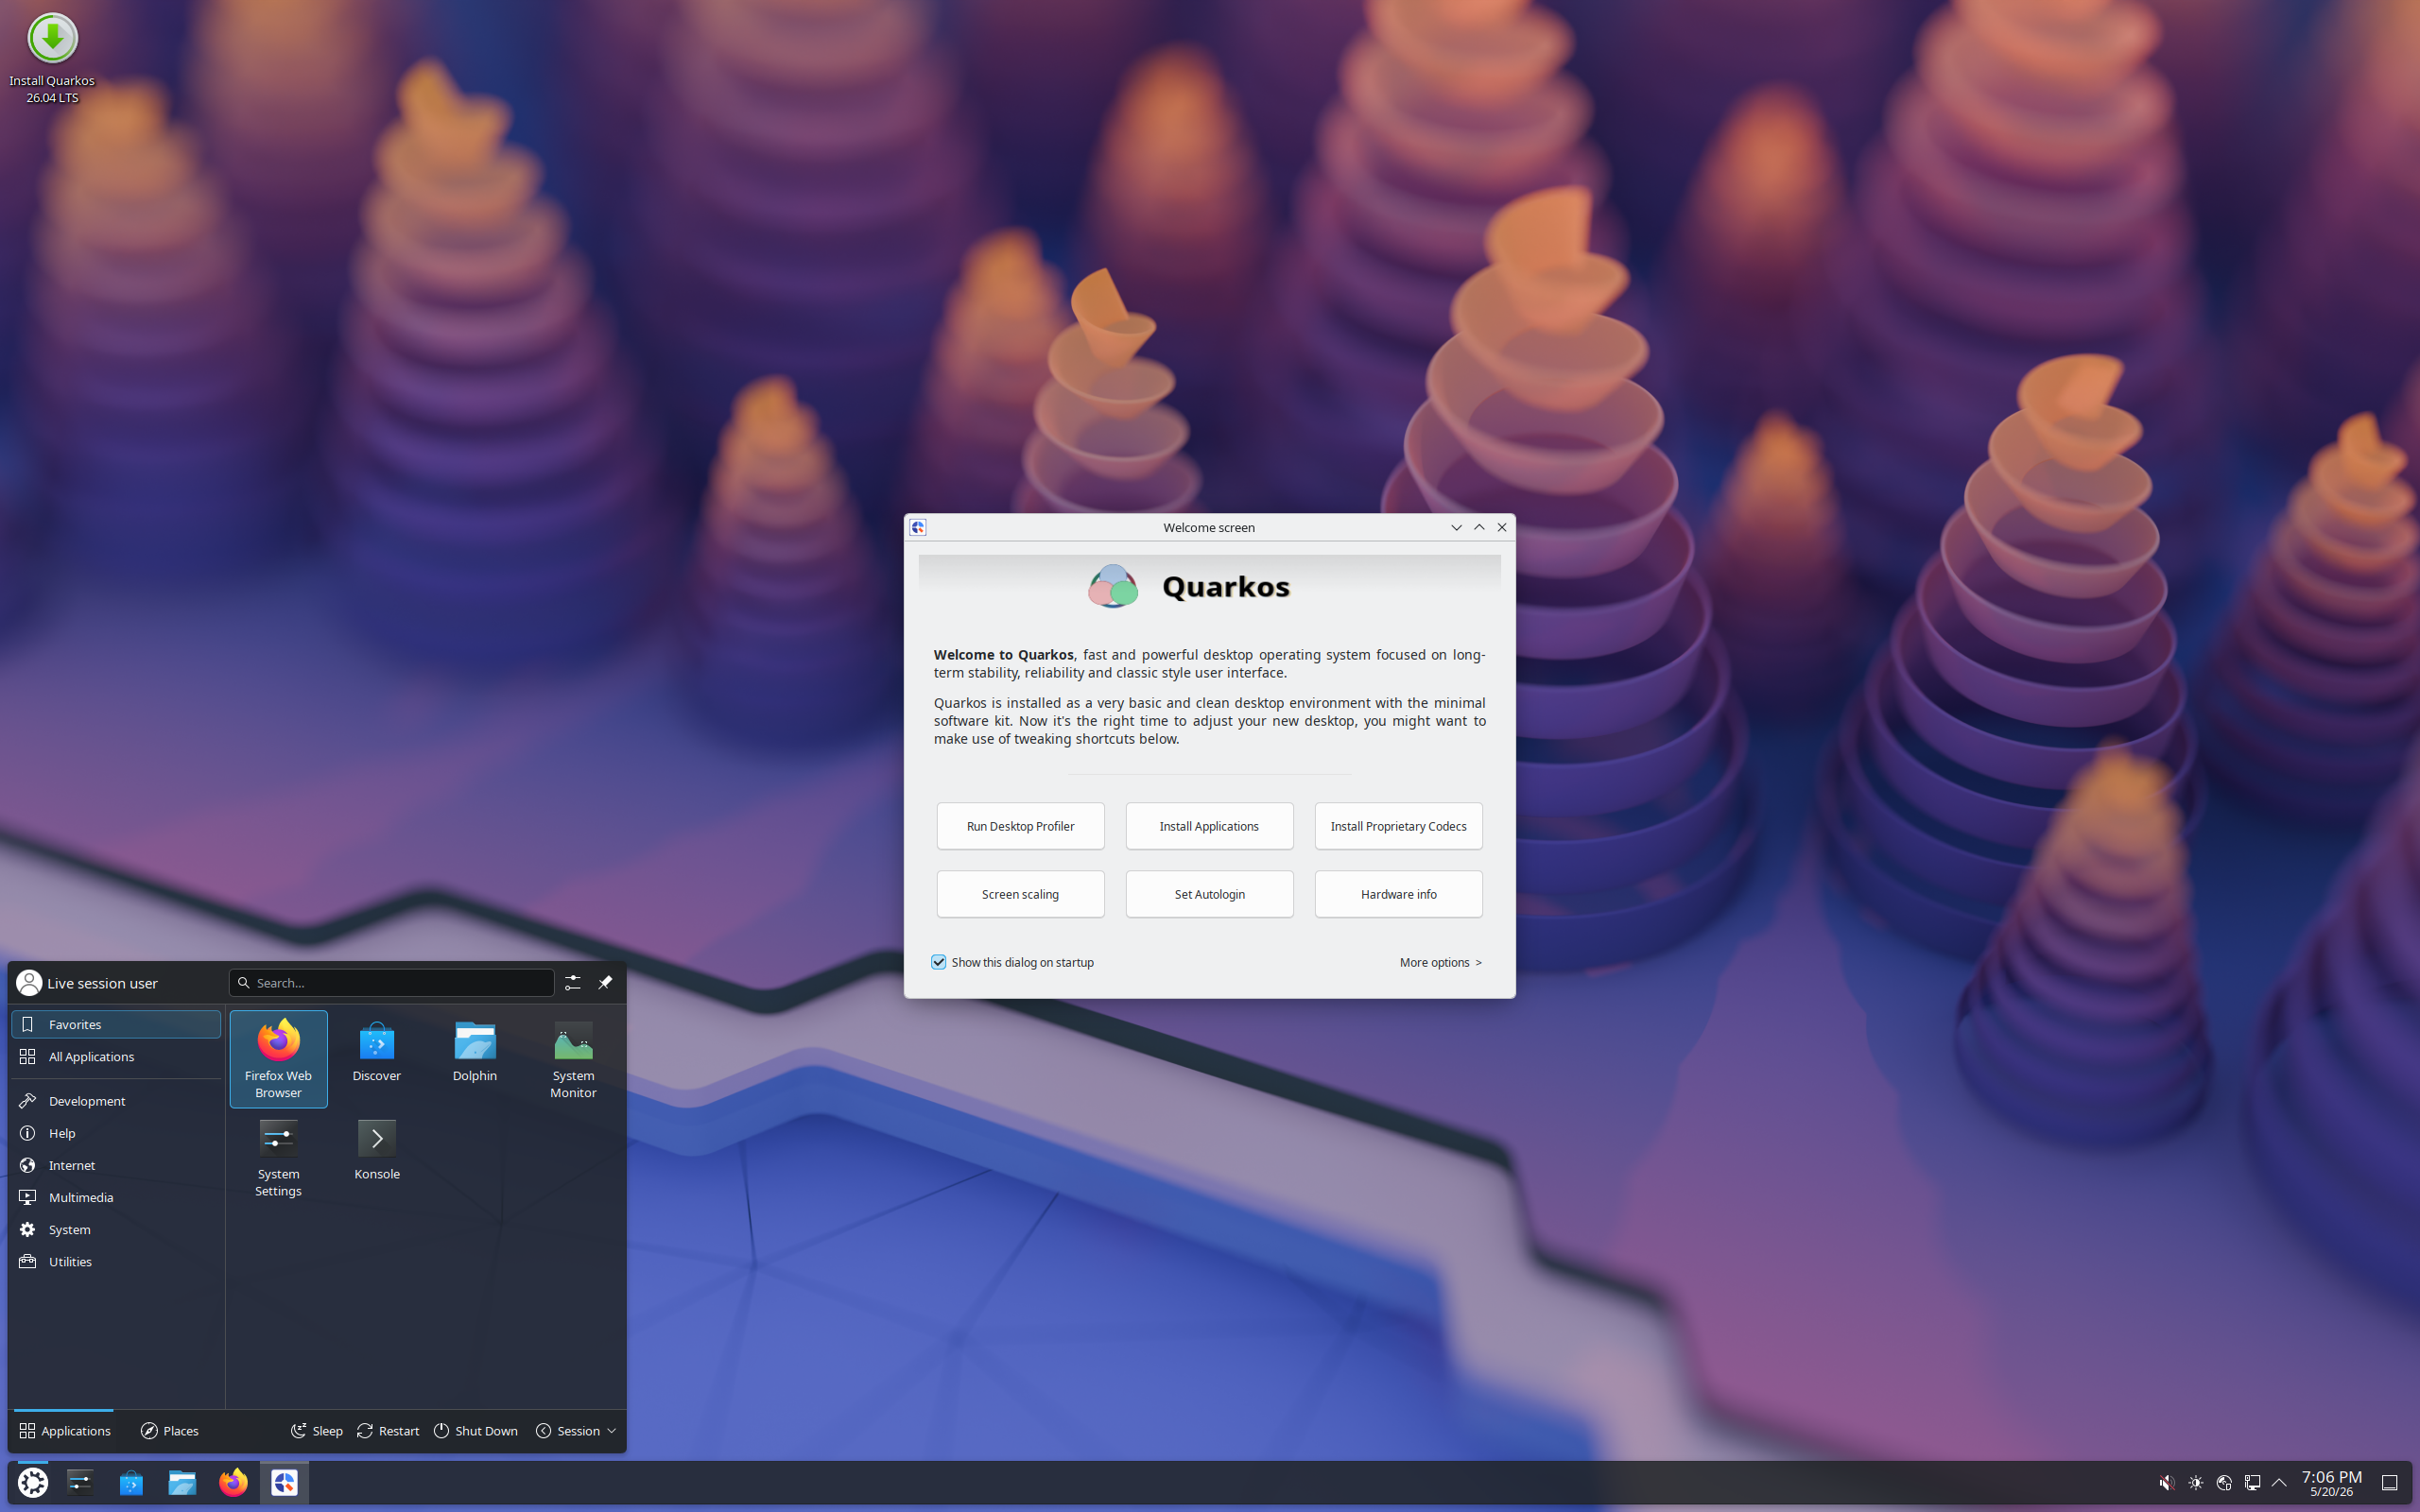The height and width of the screenshot is (1512, 2420).
Task: Open the audio volume tray icon
Action: coord(2166,1483)
